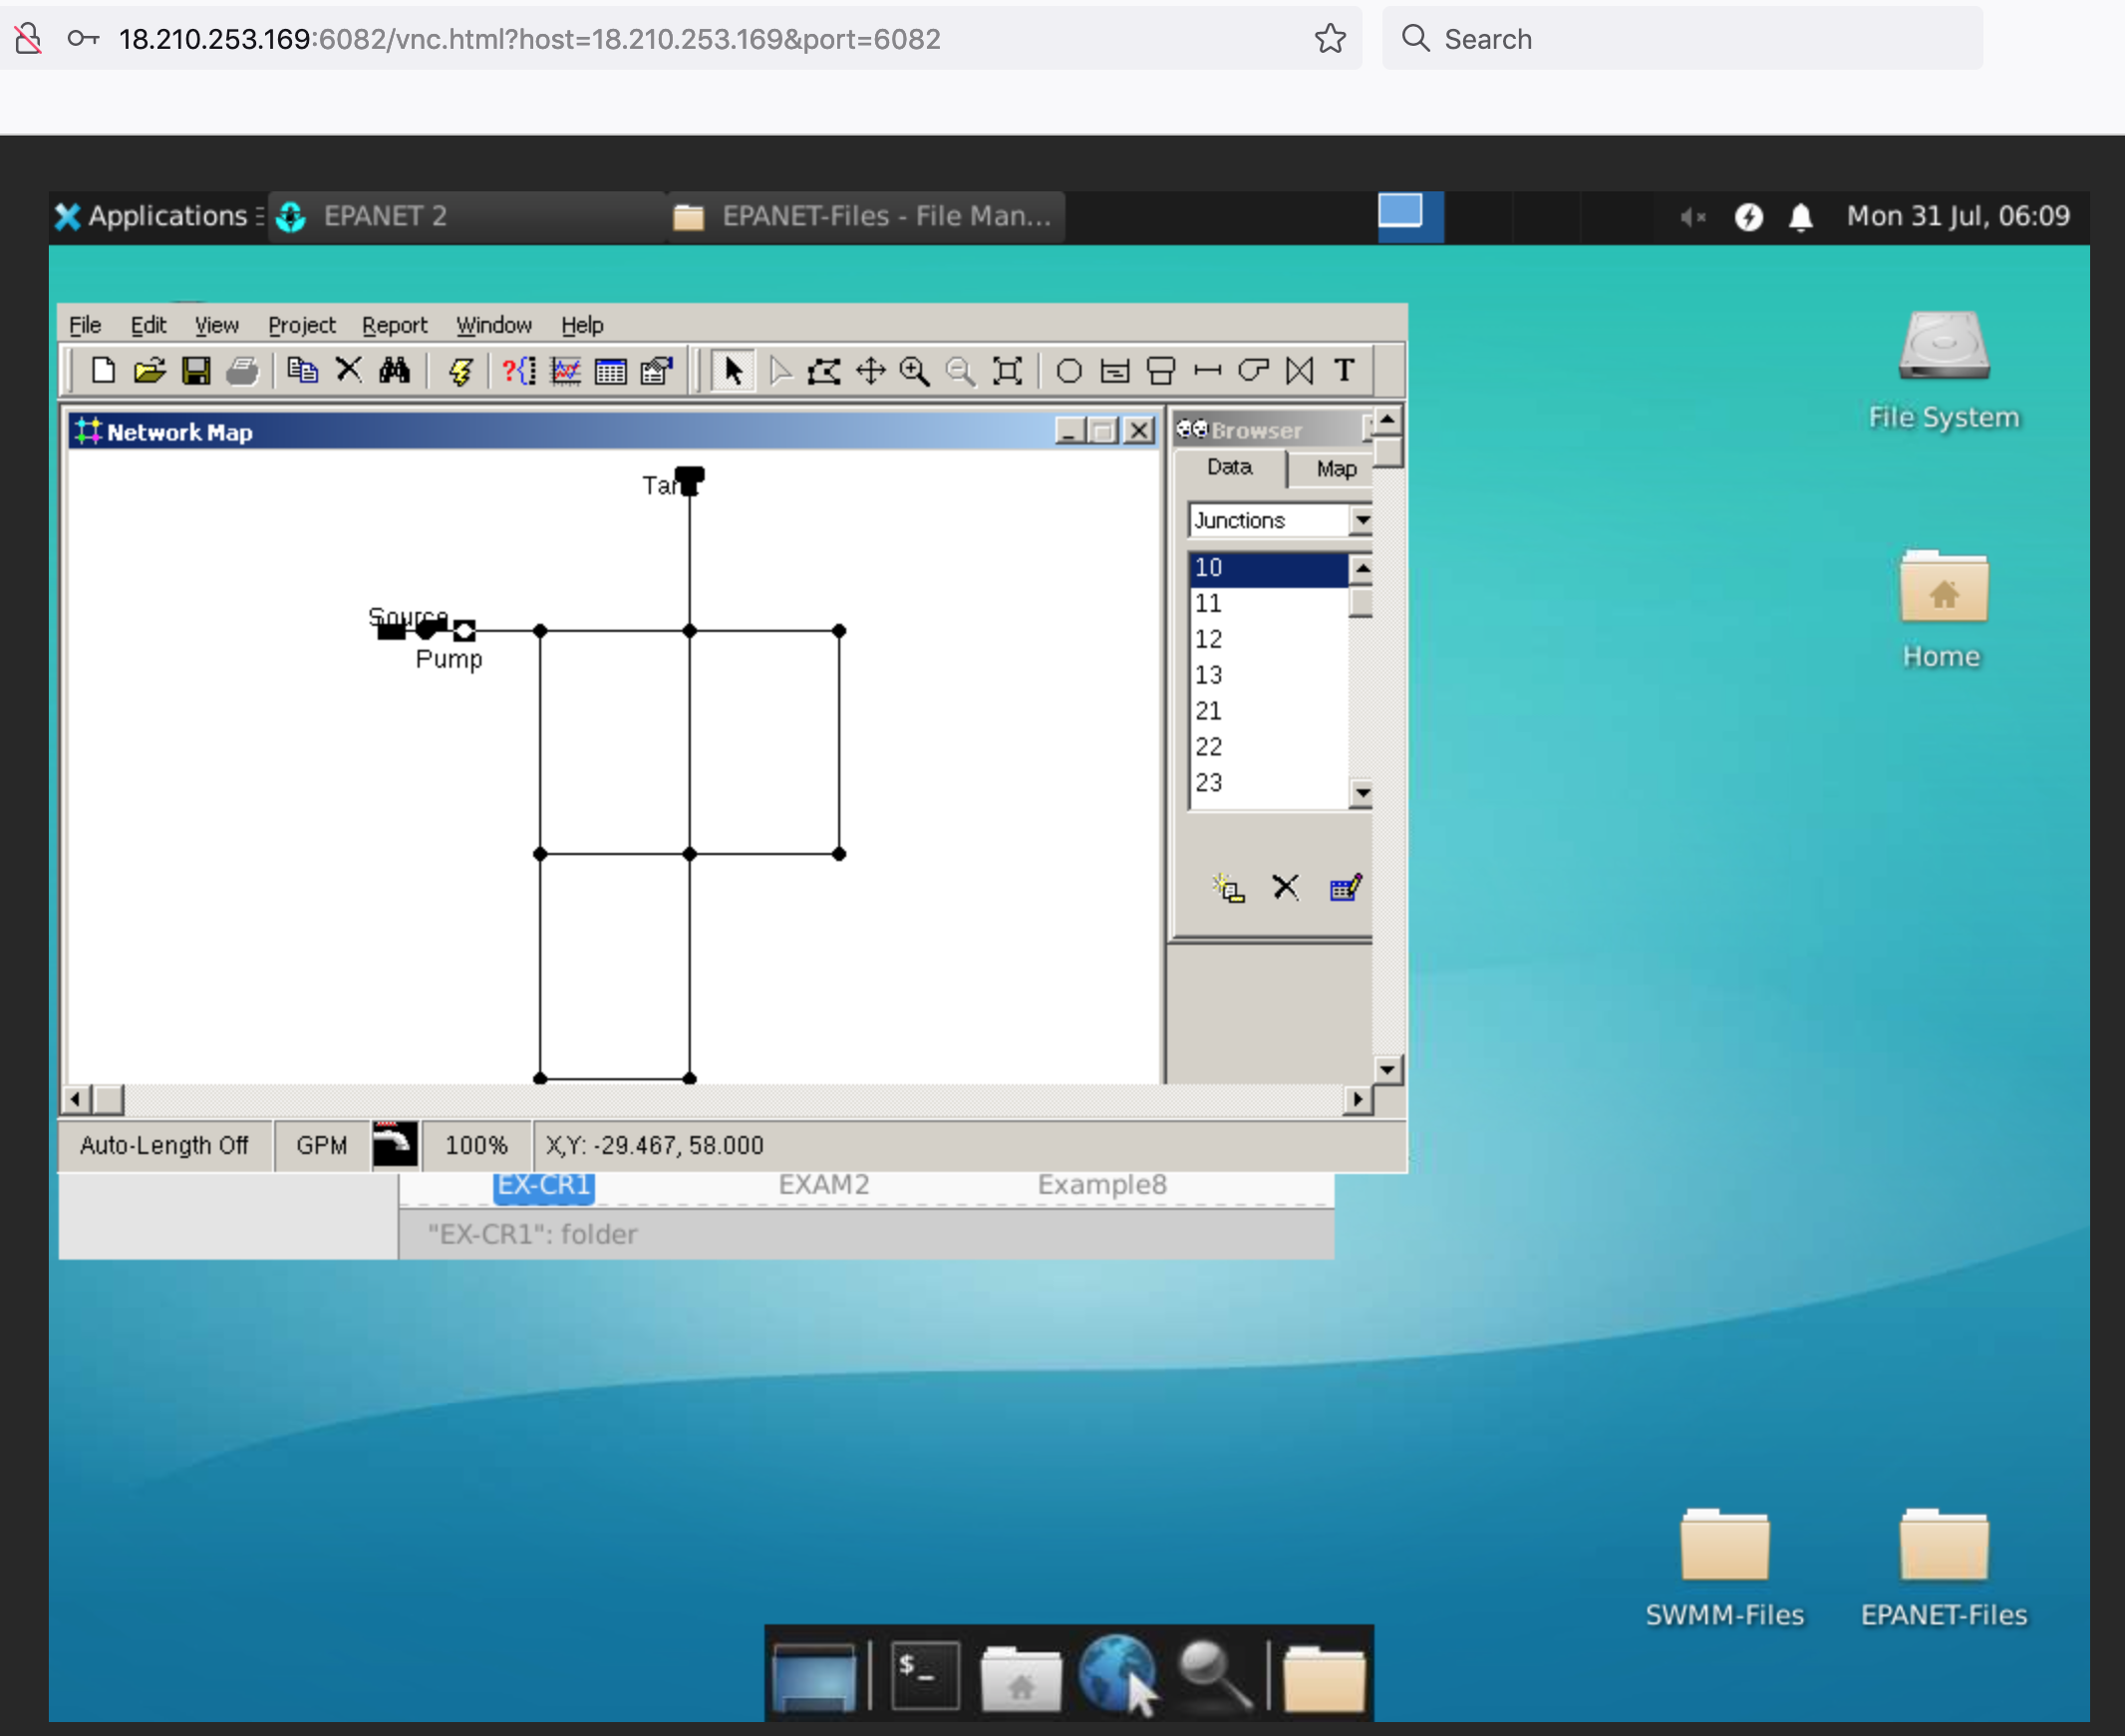Activate the Pan map tool
This screenshot has height=1736, width=2125.
tap(870, 371)
